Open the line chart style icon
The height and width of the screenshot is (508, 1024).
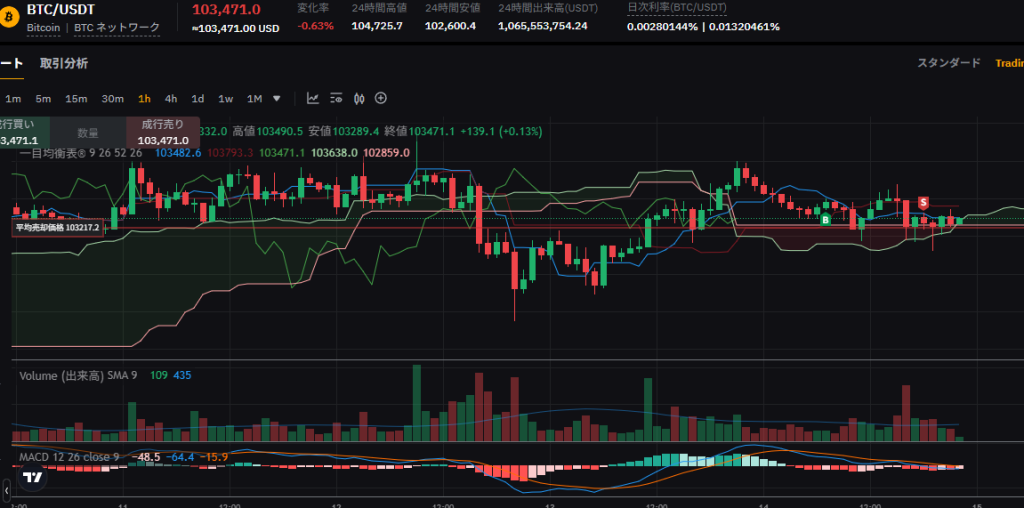pos(313,98)
